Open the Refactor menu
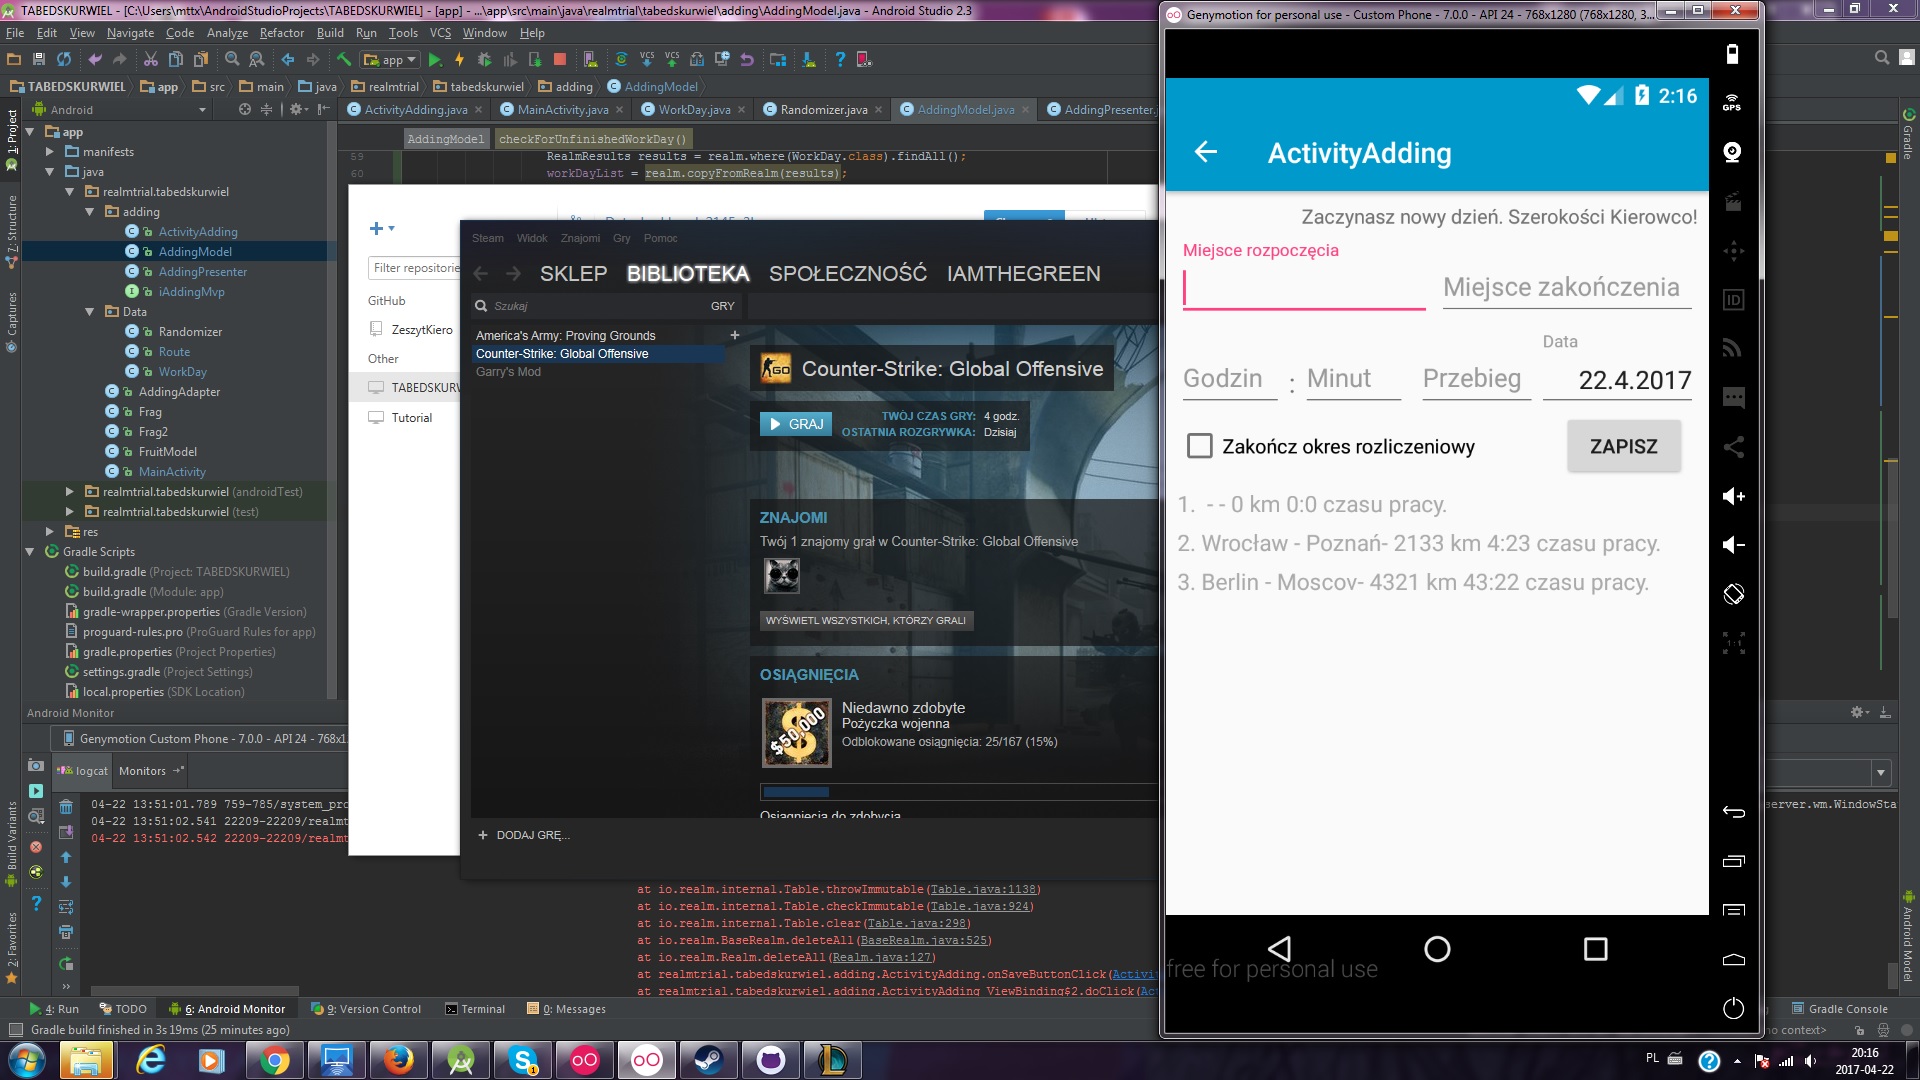Image resolution: width=1920 pixels, height=1080 pixels. 282,33
